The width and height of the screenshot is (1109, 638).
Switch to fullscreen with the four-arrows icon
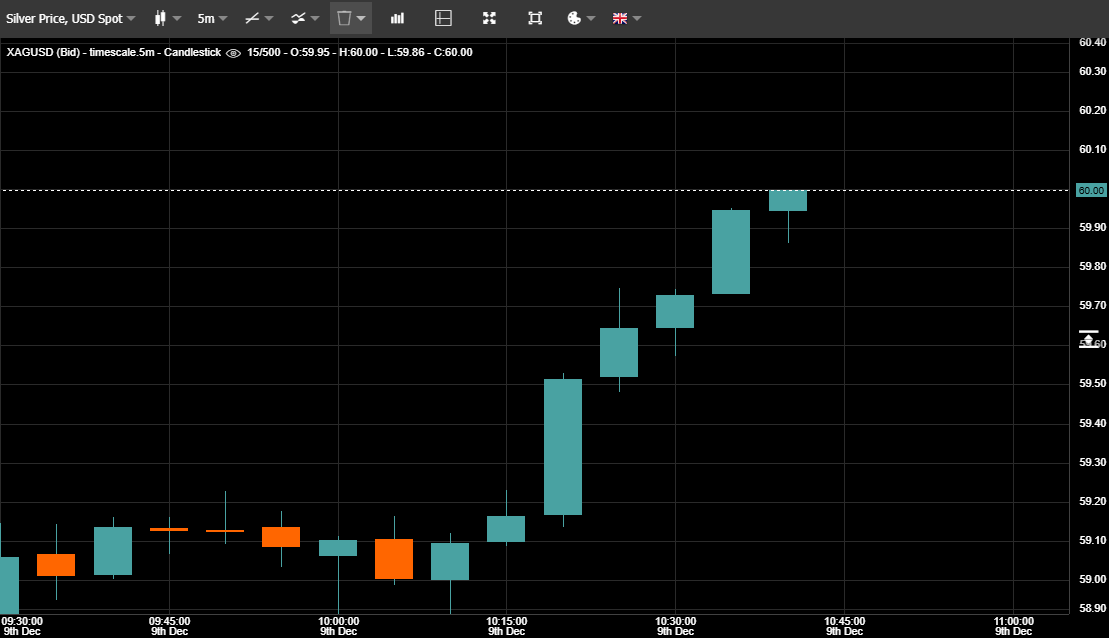tap(489, 18)
